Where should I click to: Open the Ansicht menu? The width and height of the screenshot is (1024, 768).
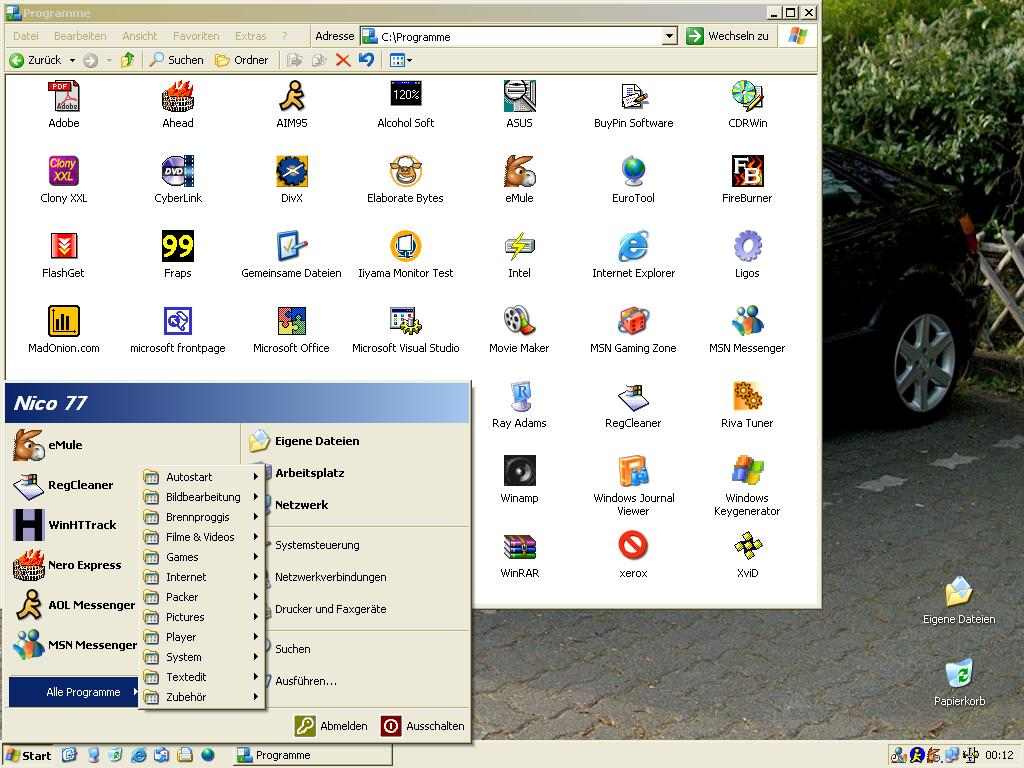click(139, 36)
